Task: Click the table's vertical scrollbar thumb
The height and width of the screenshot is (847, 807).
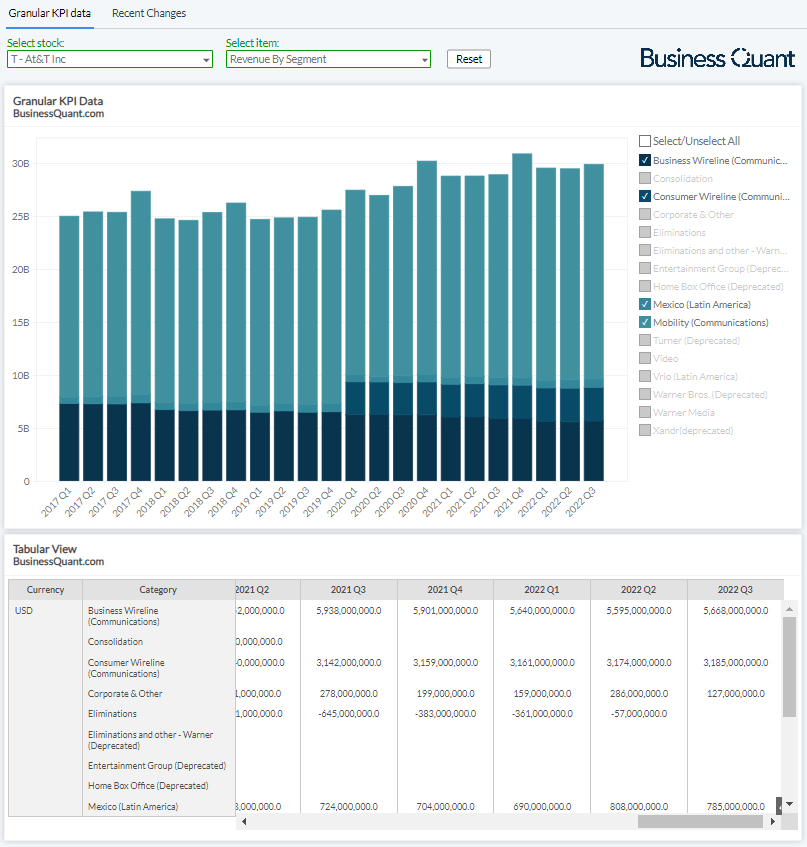Action: (789, 667)
